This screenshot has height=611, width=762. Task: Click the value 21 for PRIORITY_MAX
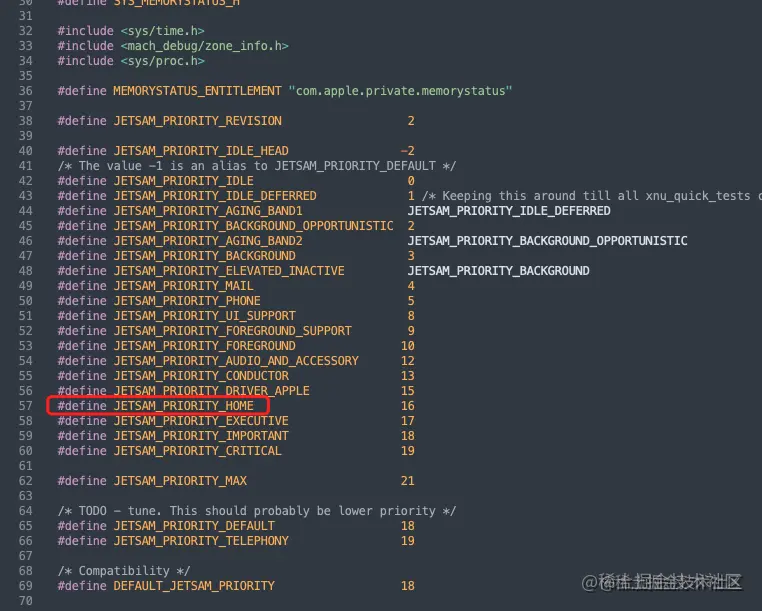point(408,481)
